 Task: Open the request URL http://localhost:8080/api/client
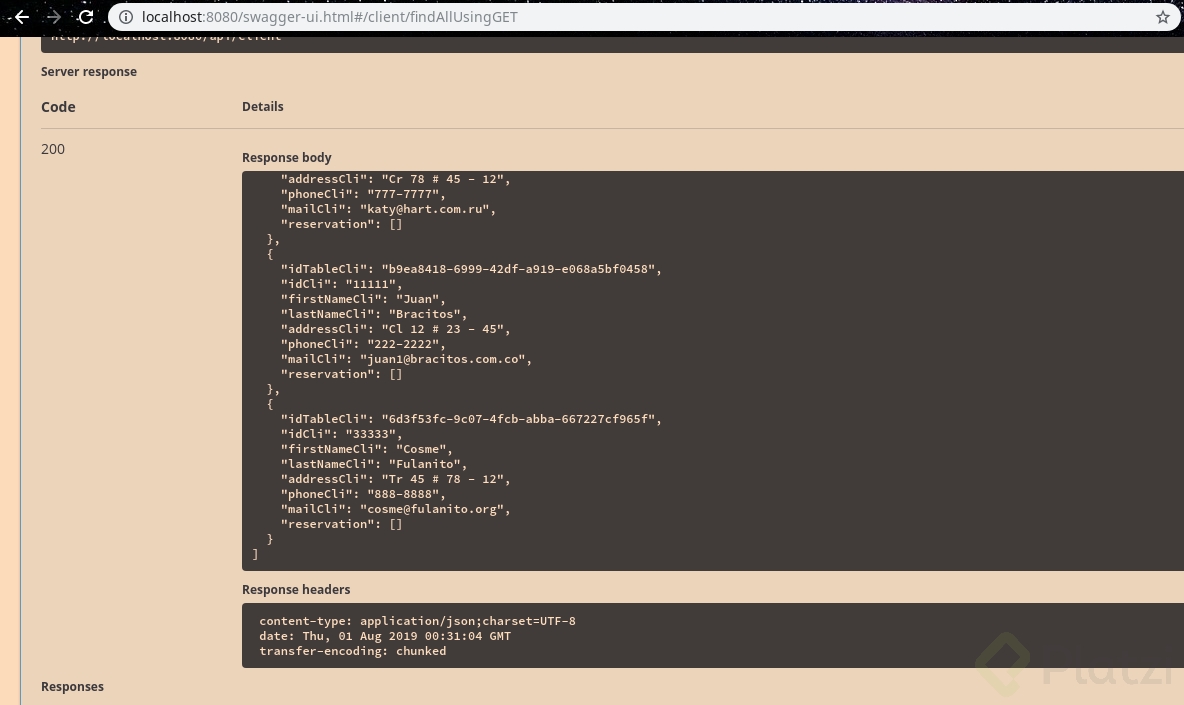166,36
